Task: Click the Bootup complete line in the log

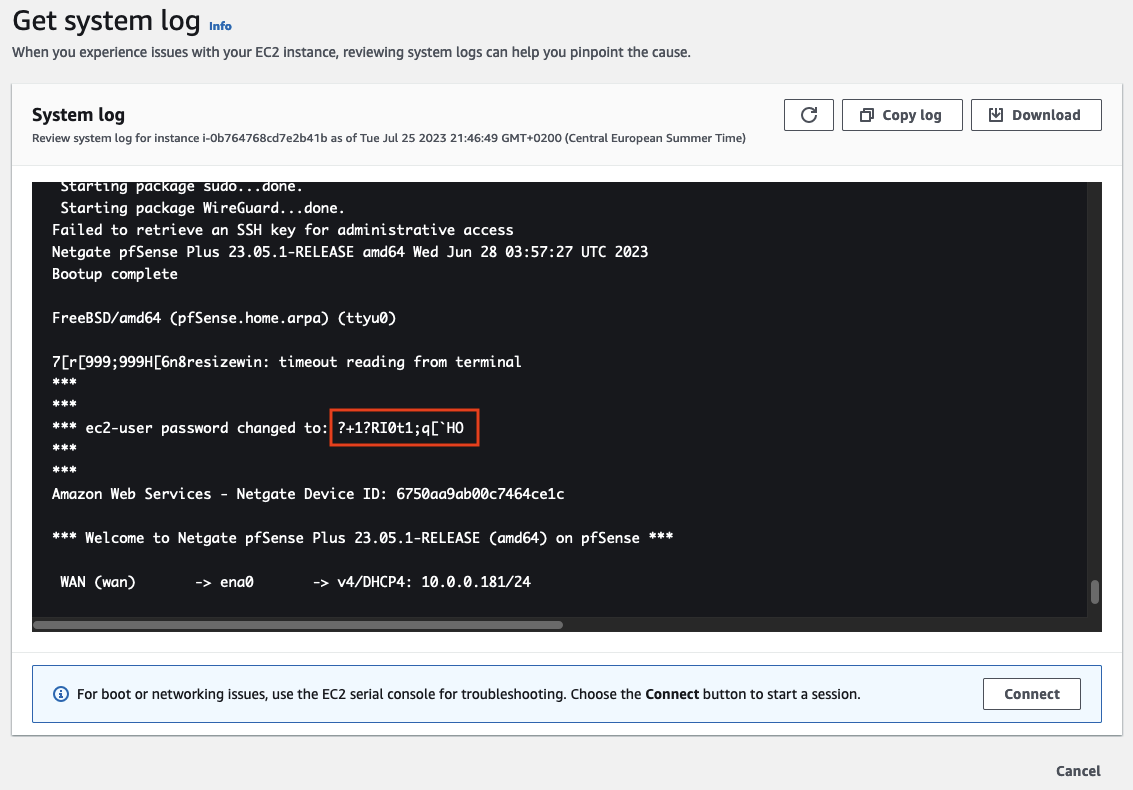Action: [115, 273]
